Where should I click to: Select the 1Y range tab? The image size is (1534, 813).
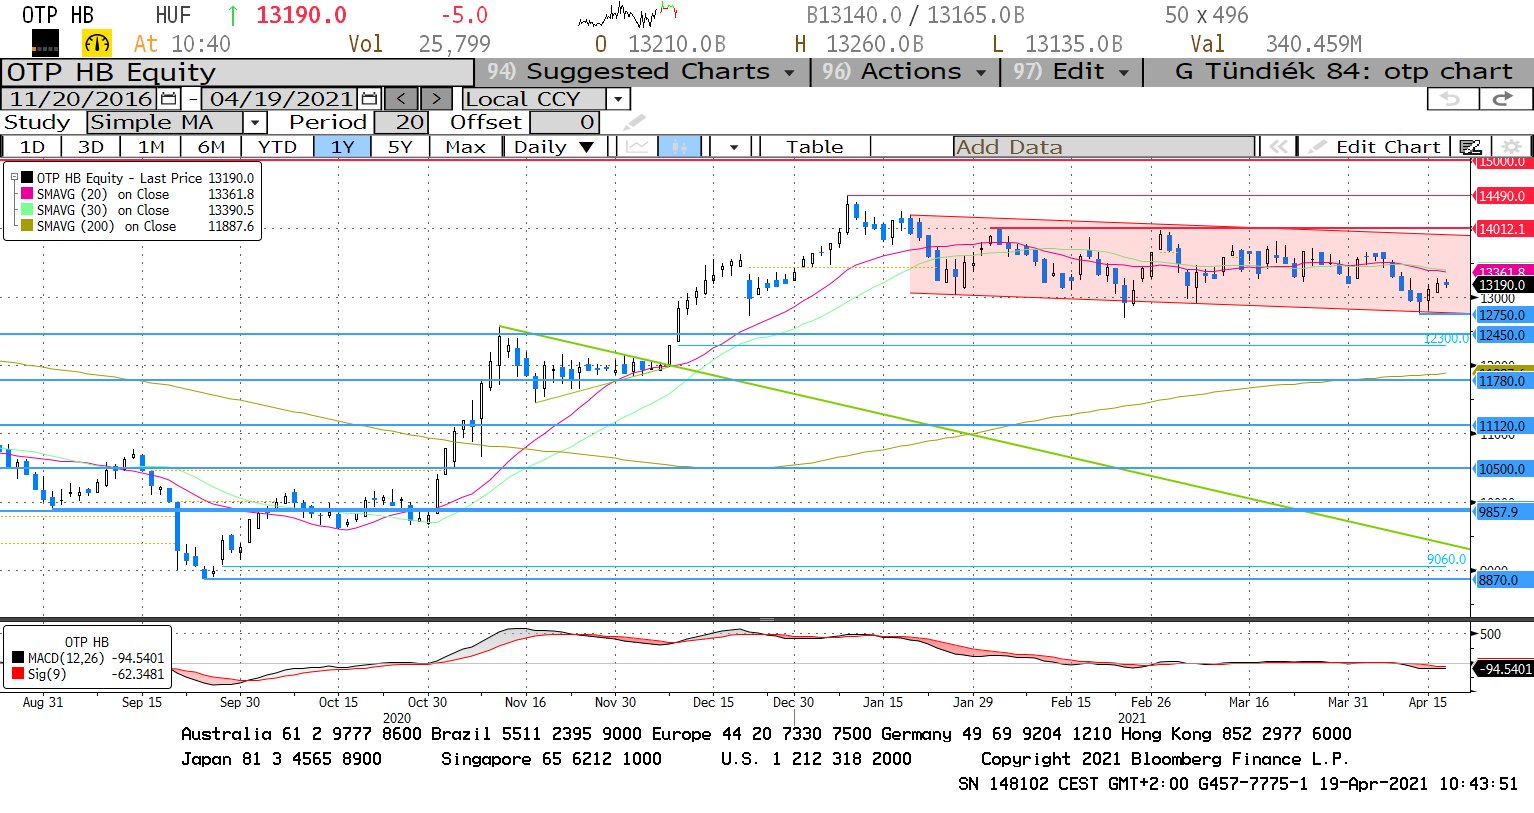(x=343, y=147)
